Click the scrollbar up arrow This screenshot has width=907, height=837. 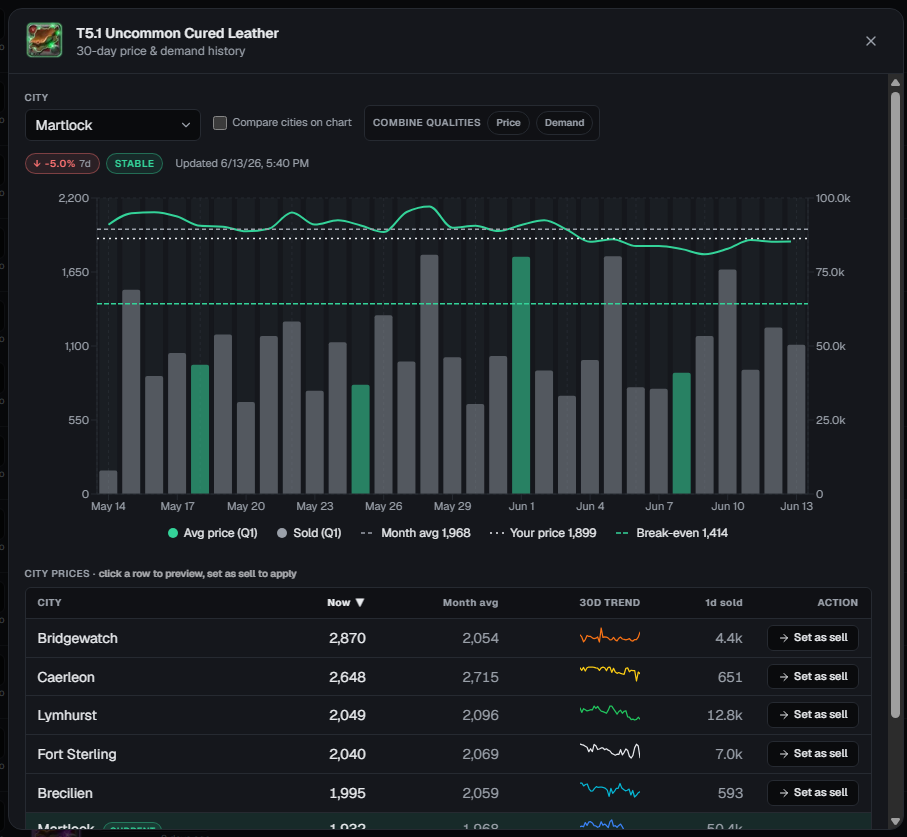click(895, 83)
